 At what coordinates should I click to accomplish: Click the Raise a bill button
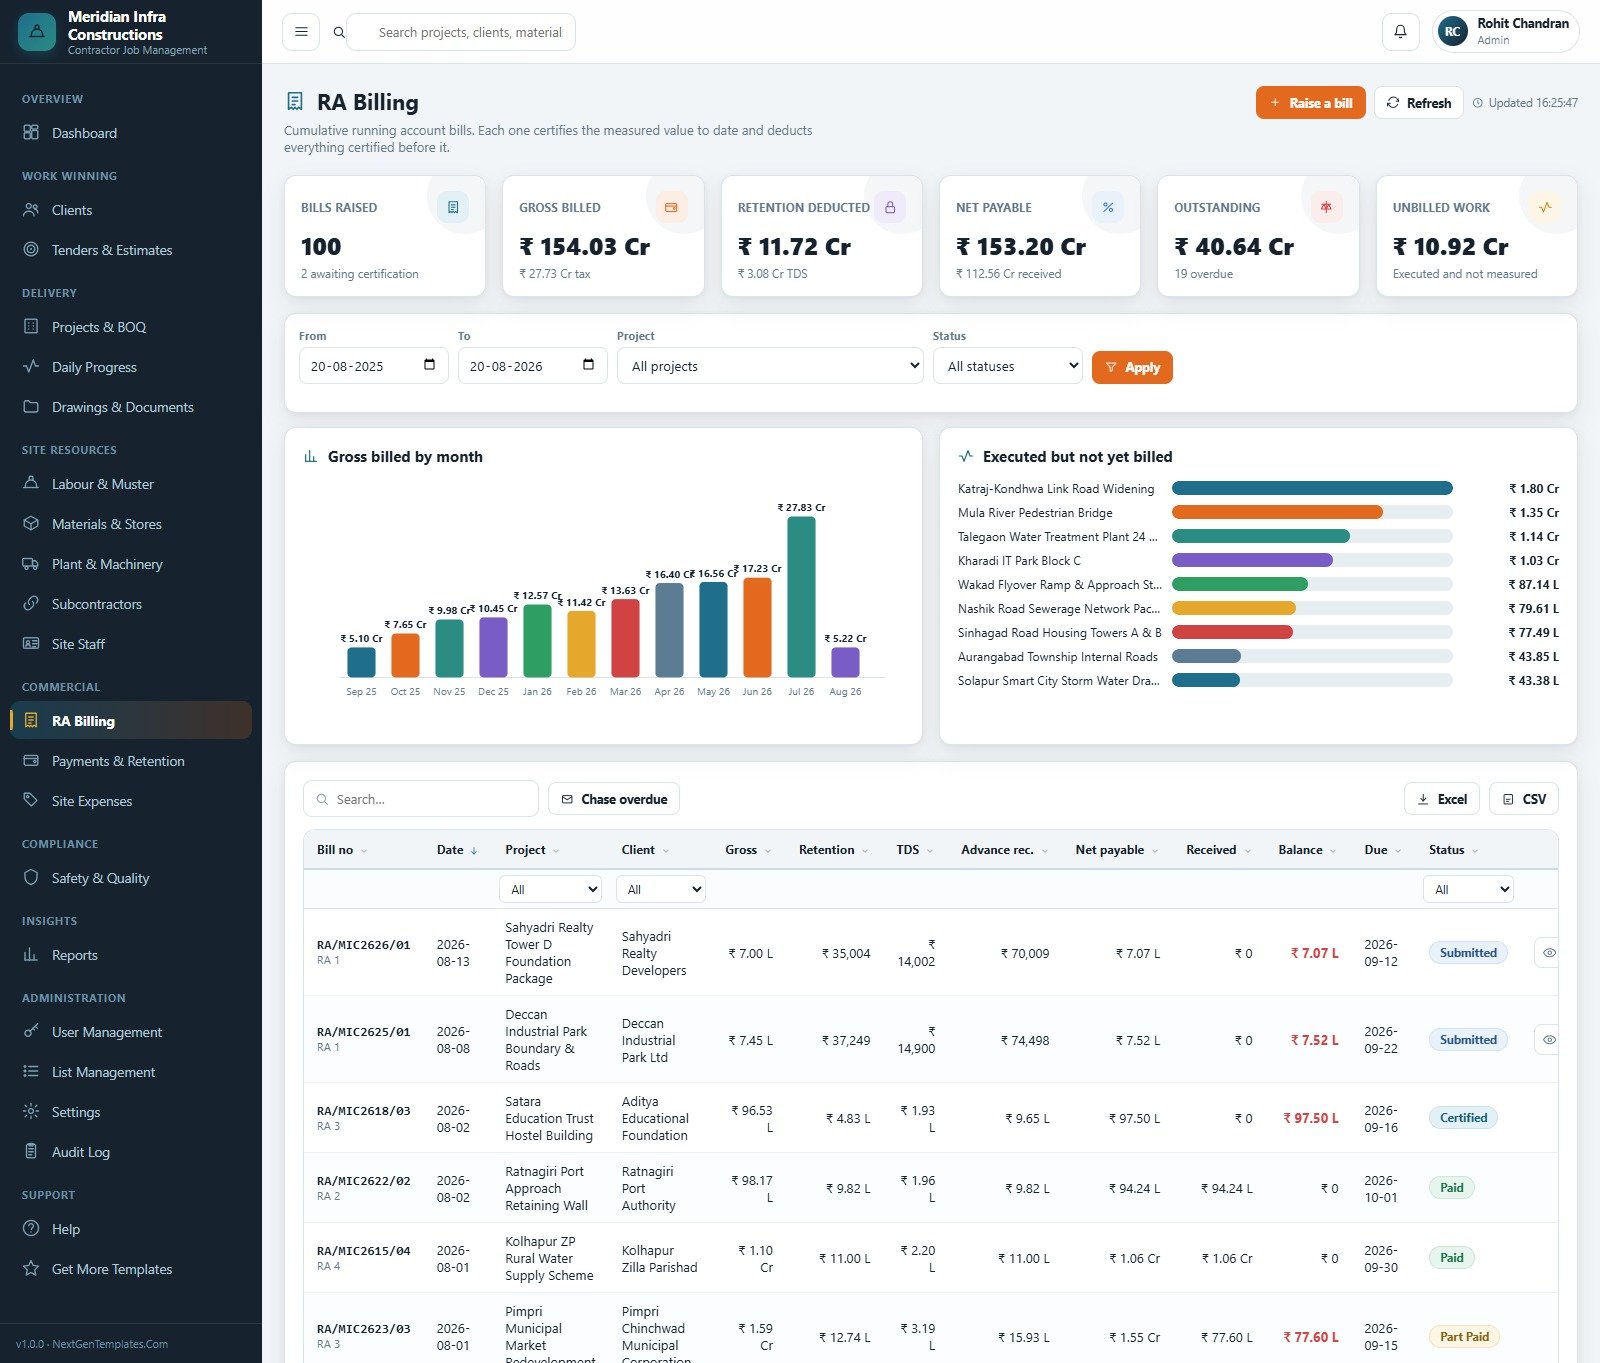click(x=1310, y=103)
